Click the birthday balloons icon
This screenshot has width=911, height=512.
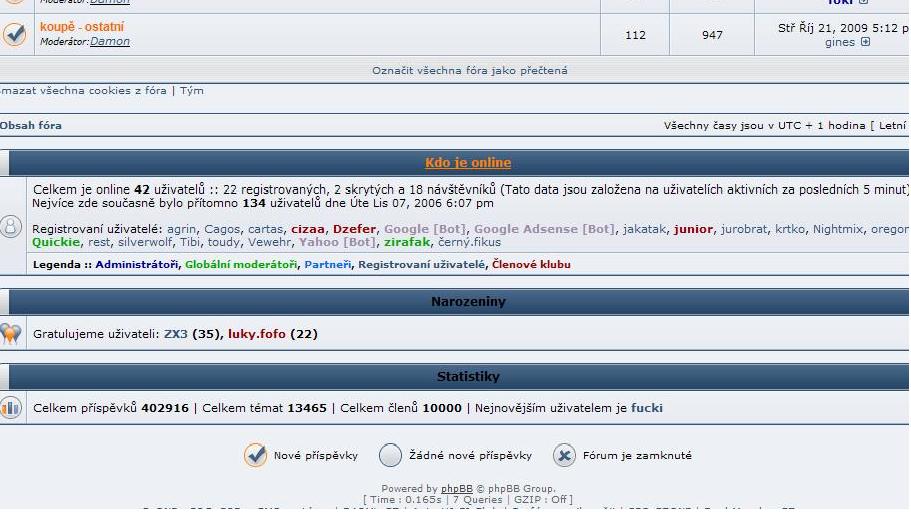(x=11, y=334)
